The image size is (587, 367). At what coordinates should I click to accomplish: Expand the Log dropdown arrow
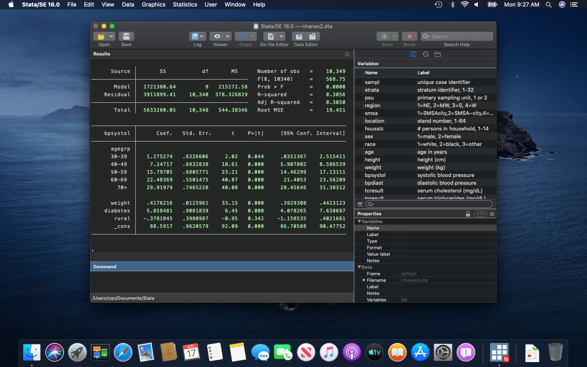point(202,36)
